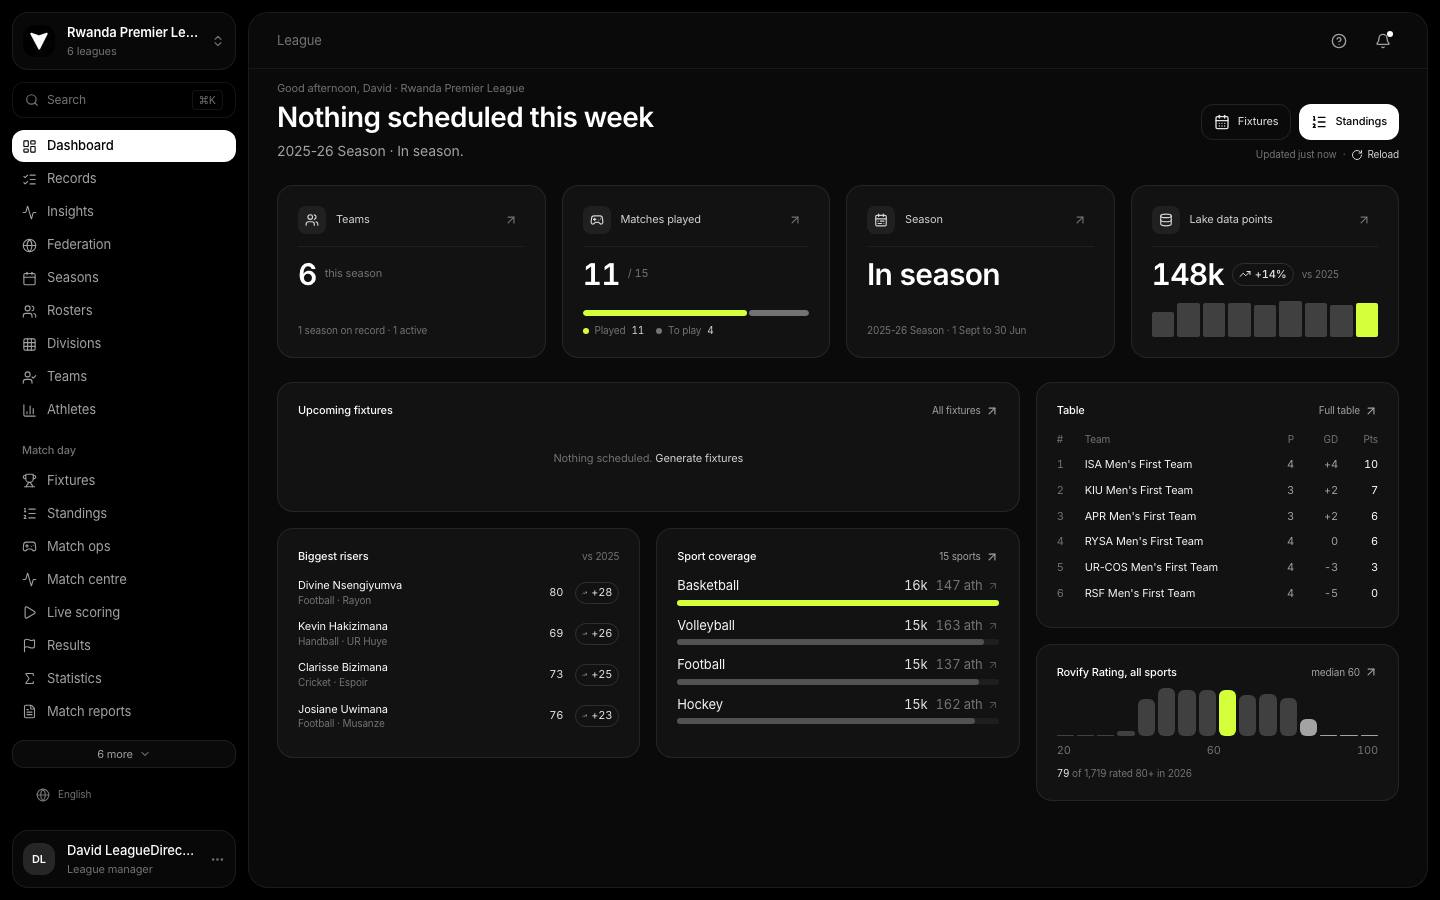The image size is (1440, 900).
Task: Expand the Rwanda Premier League switcher
Action: pos(124,41)
